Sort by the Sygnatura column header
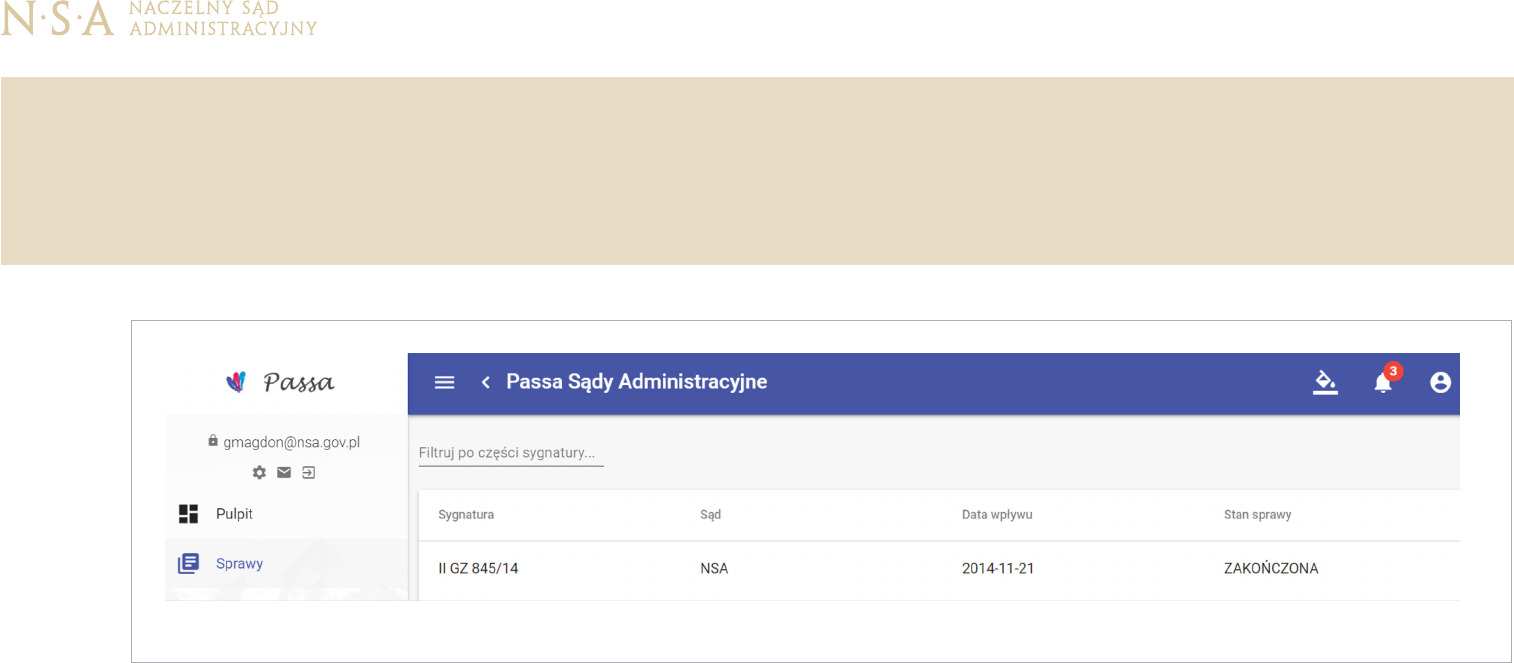Viewport: 1514px width, 663px height. tap(466, 515)
